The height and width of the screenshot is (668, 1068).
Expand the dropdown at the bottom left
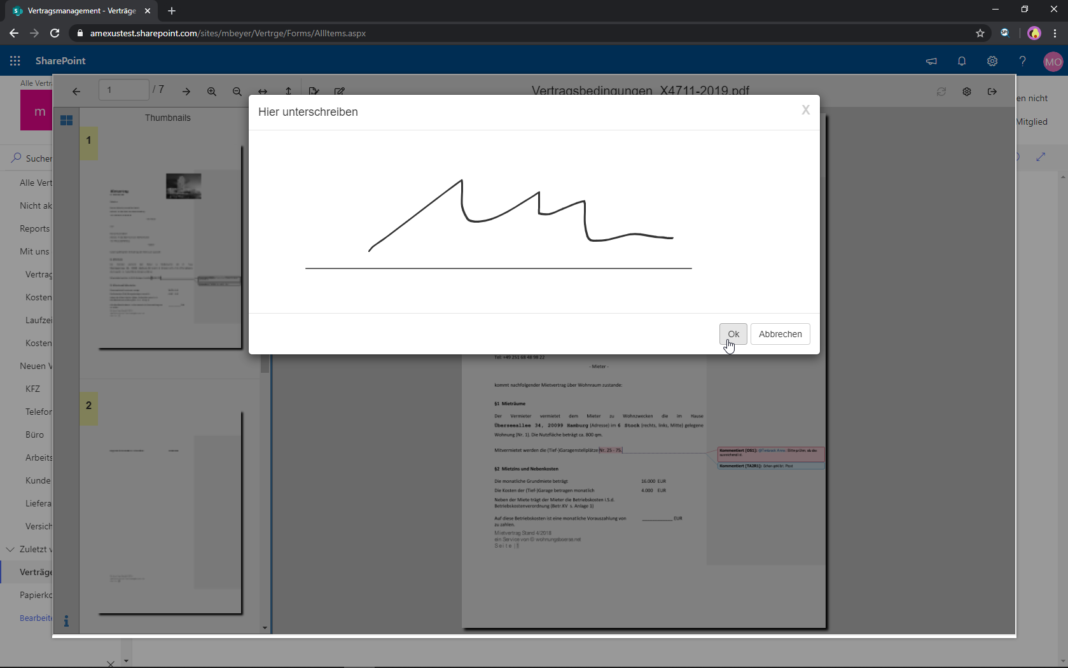tap(125, 659)
